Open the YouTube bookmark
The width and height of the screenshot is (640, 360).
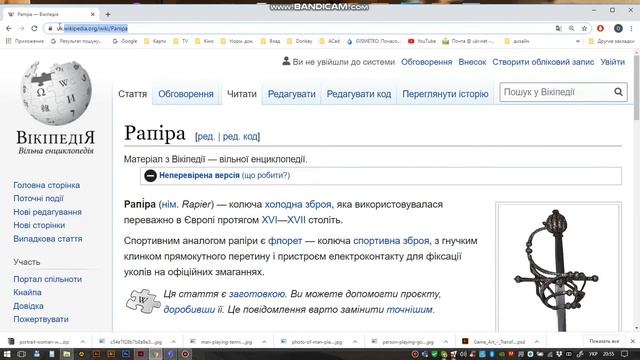pos(422,41)
